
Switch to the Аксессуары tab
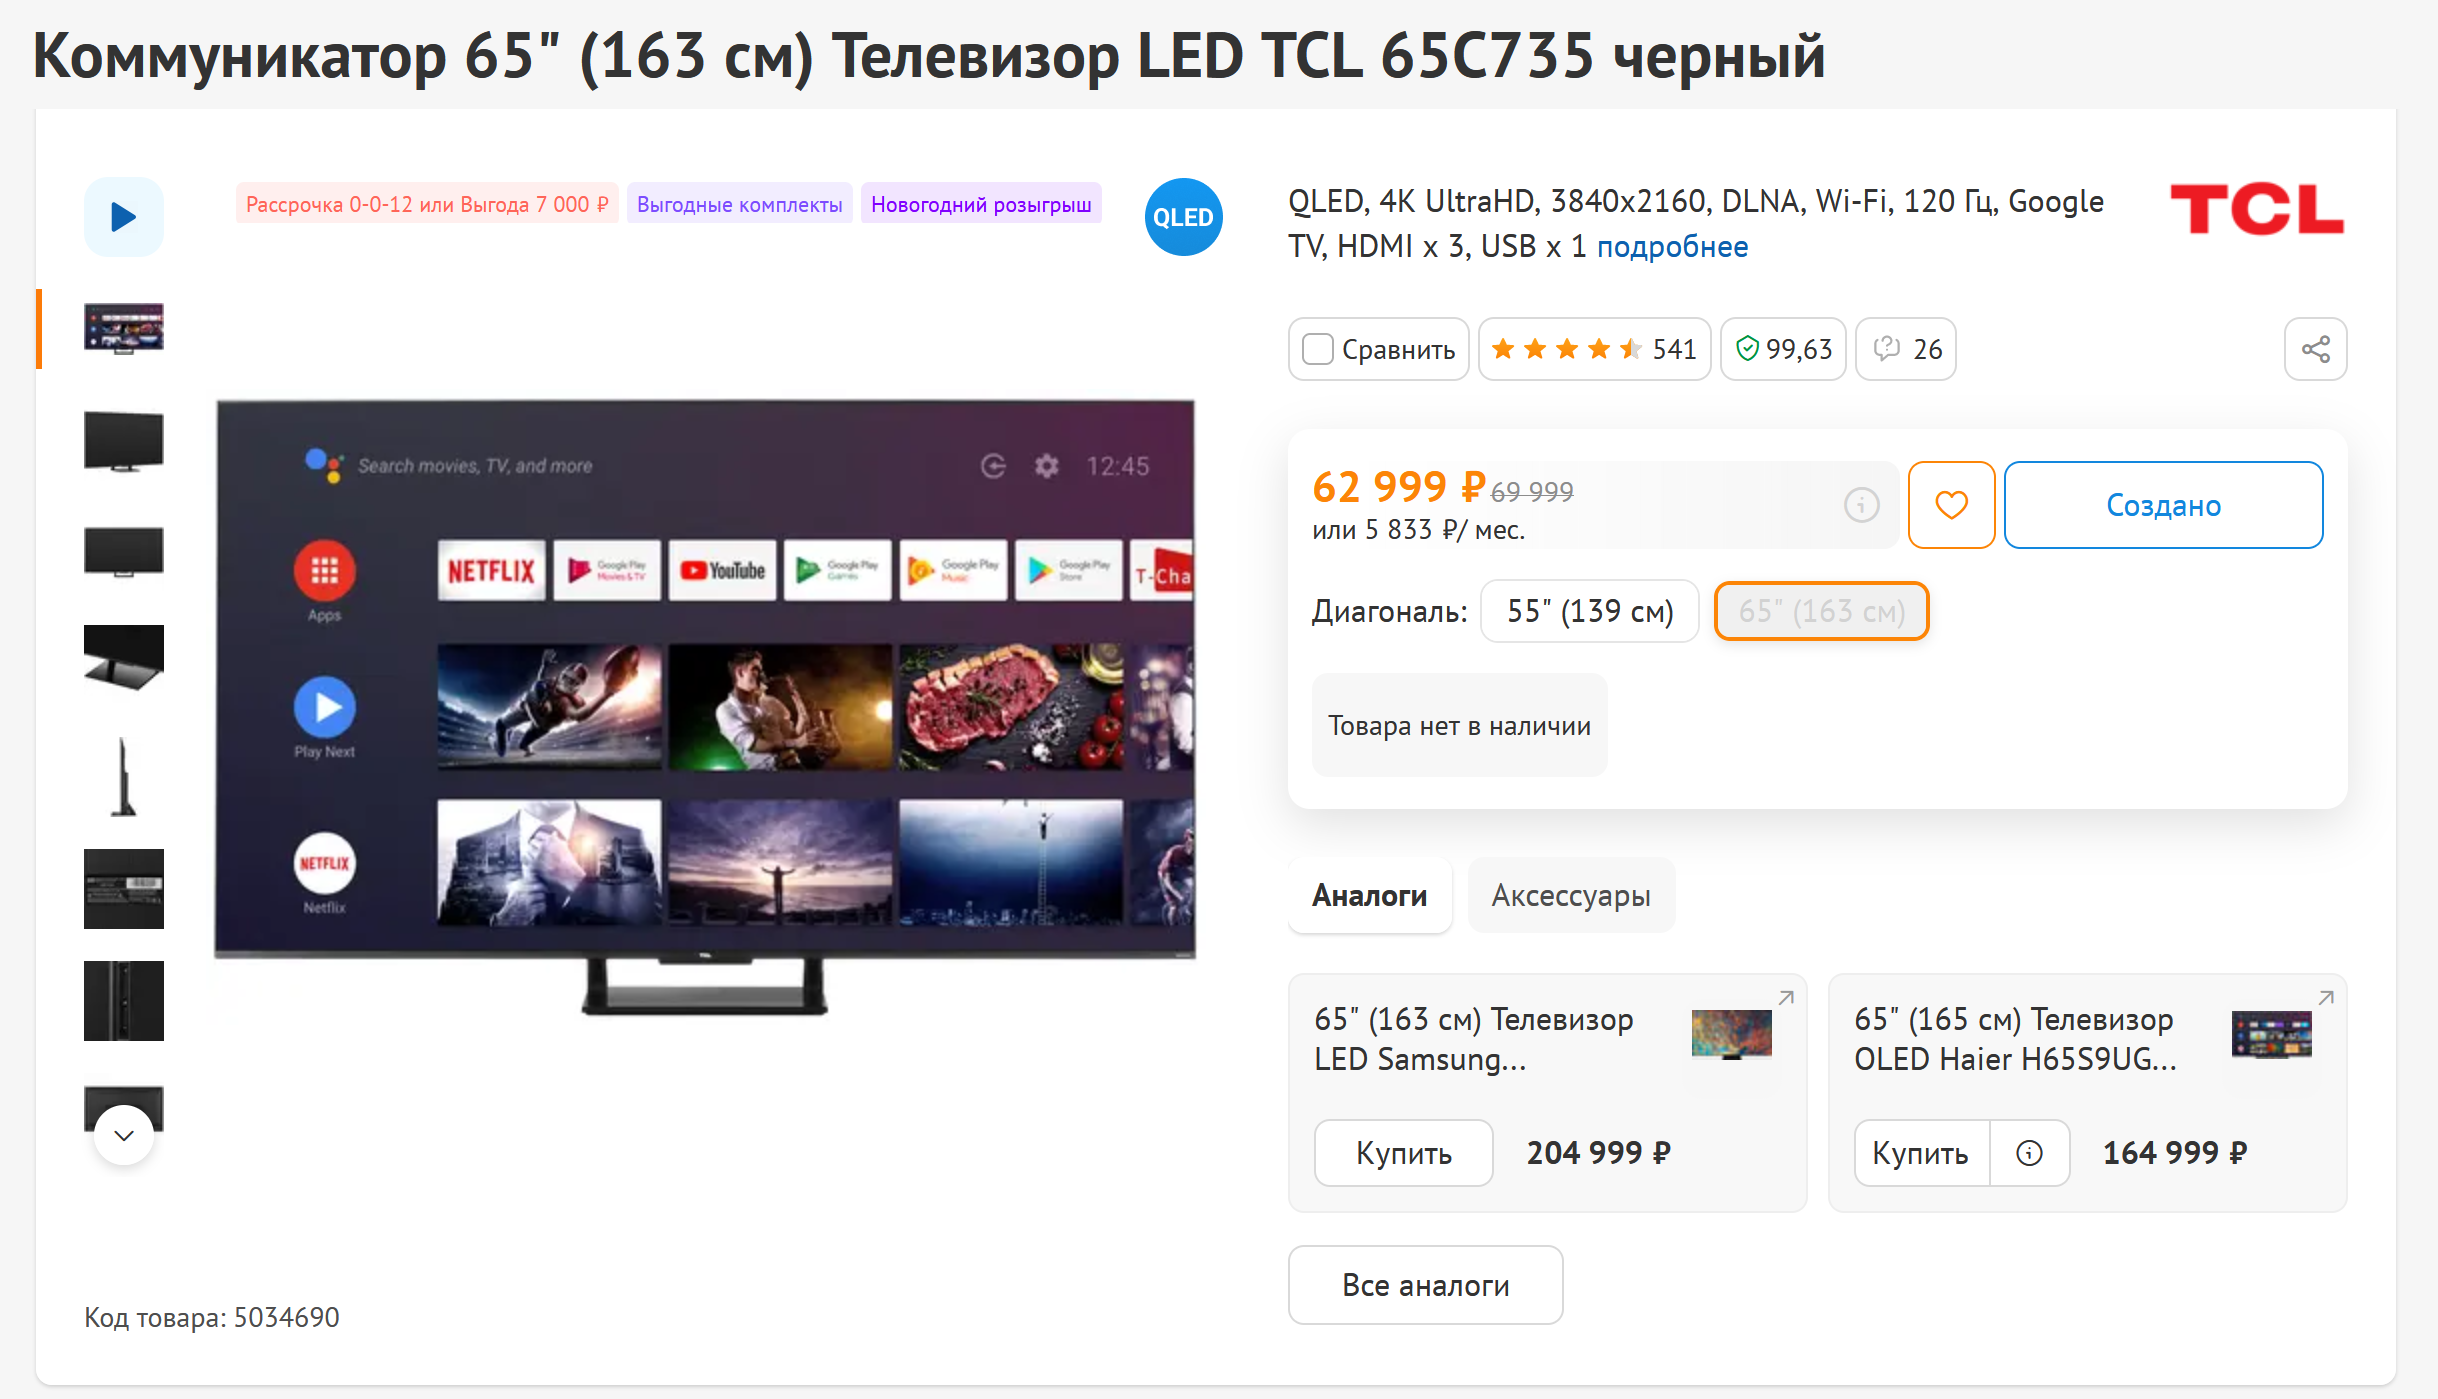[1571, 895]
